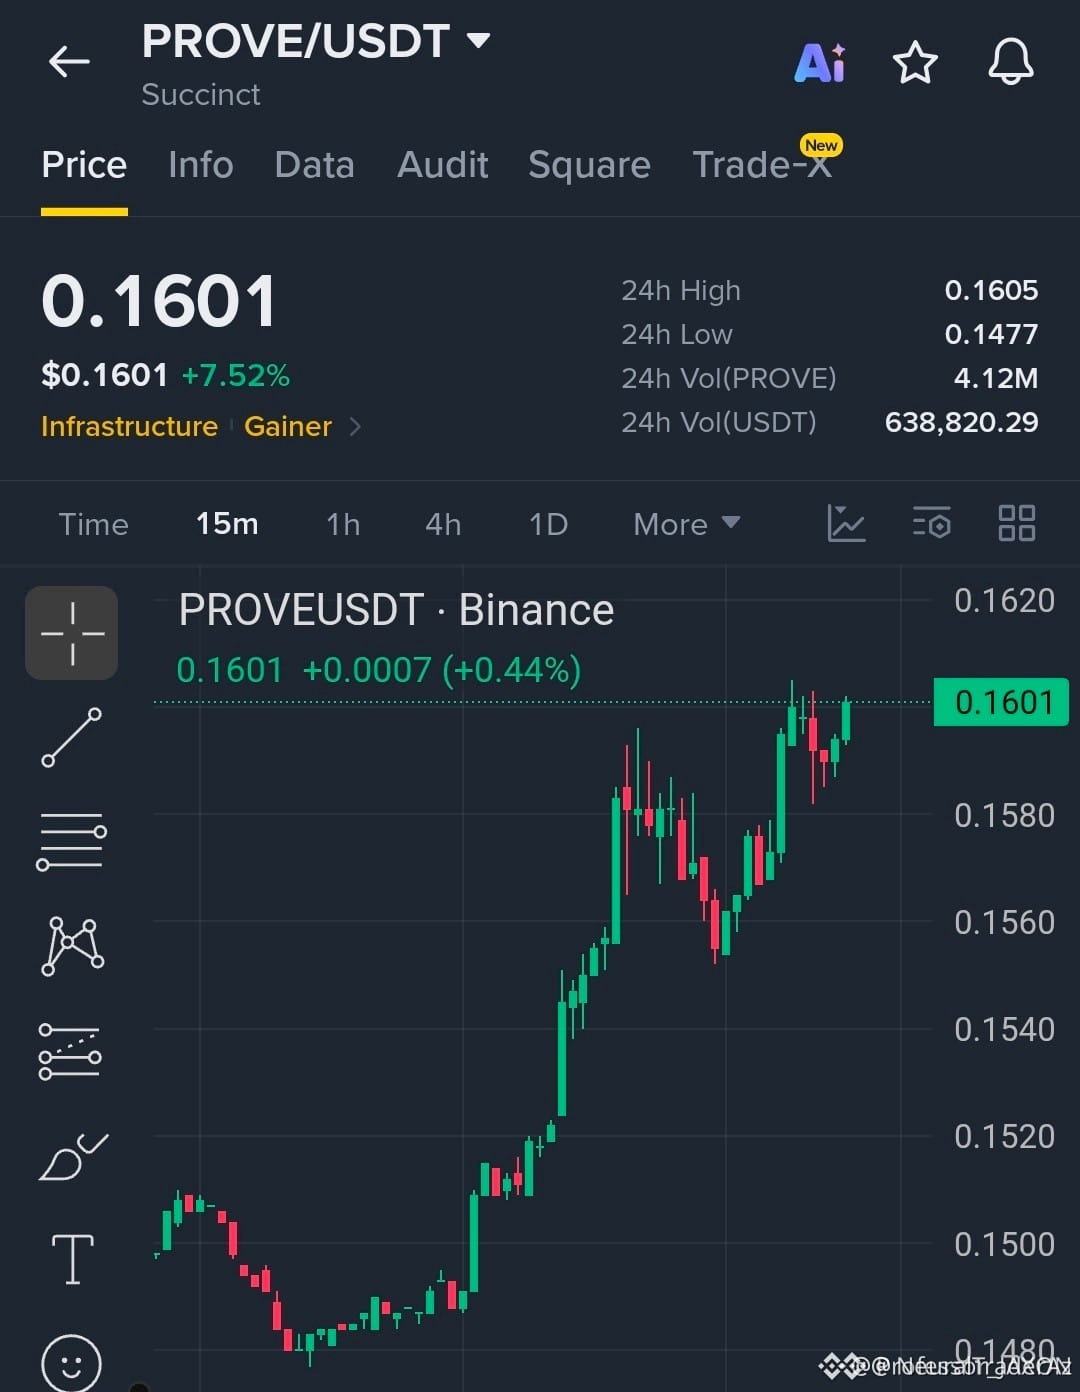Click the 0.1500 price axis label
Screen dimensions: 1080x1392
coord(1004,1244)
